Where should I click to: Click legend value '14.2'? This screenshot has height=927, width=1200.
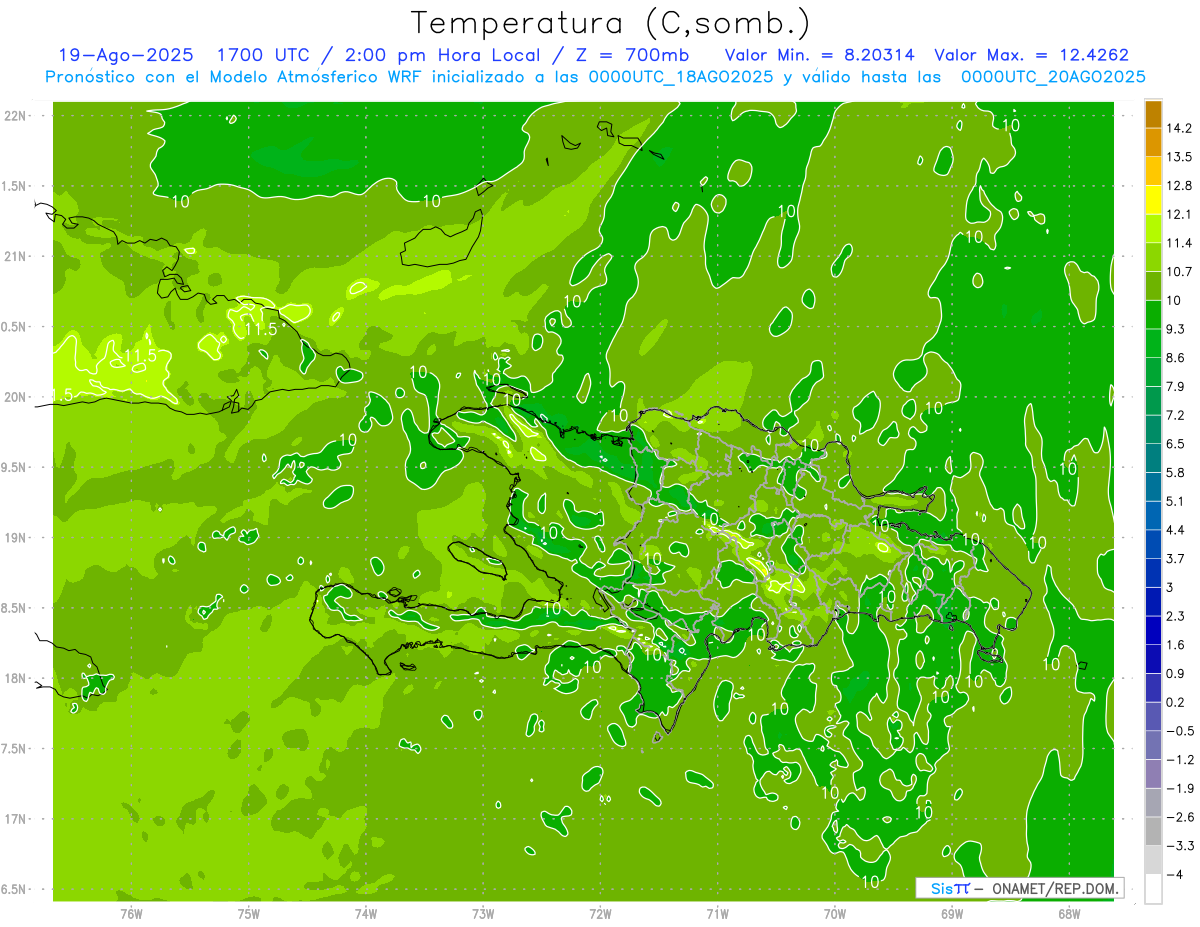click(x=1179, y=128)
